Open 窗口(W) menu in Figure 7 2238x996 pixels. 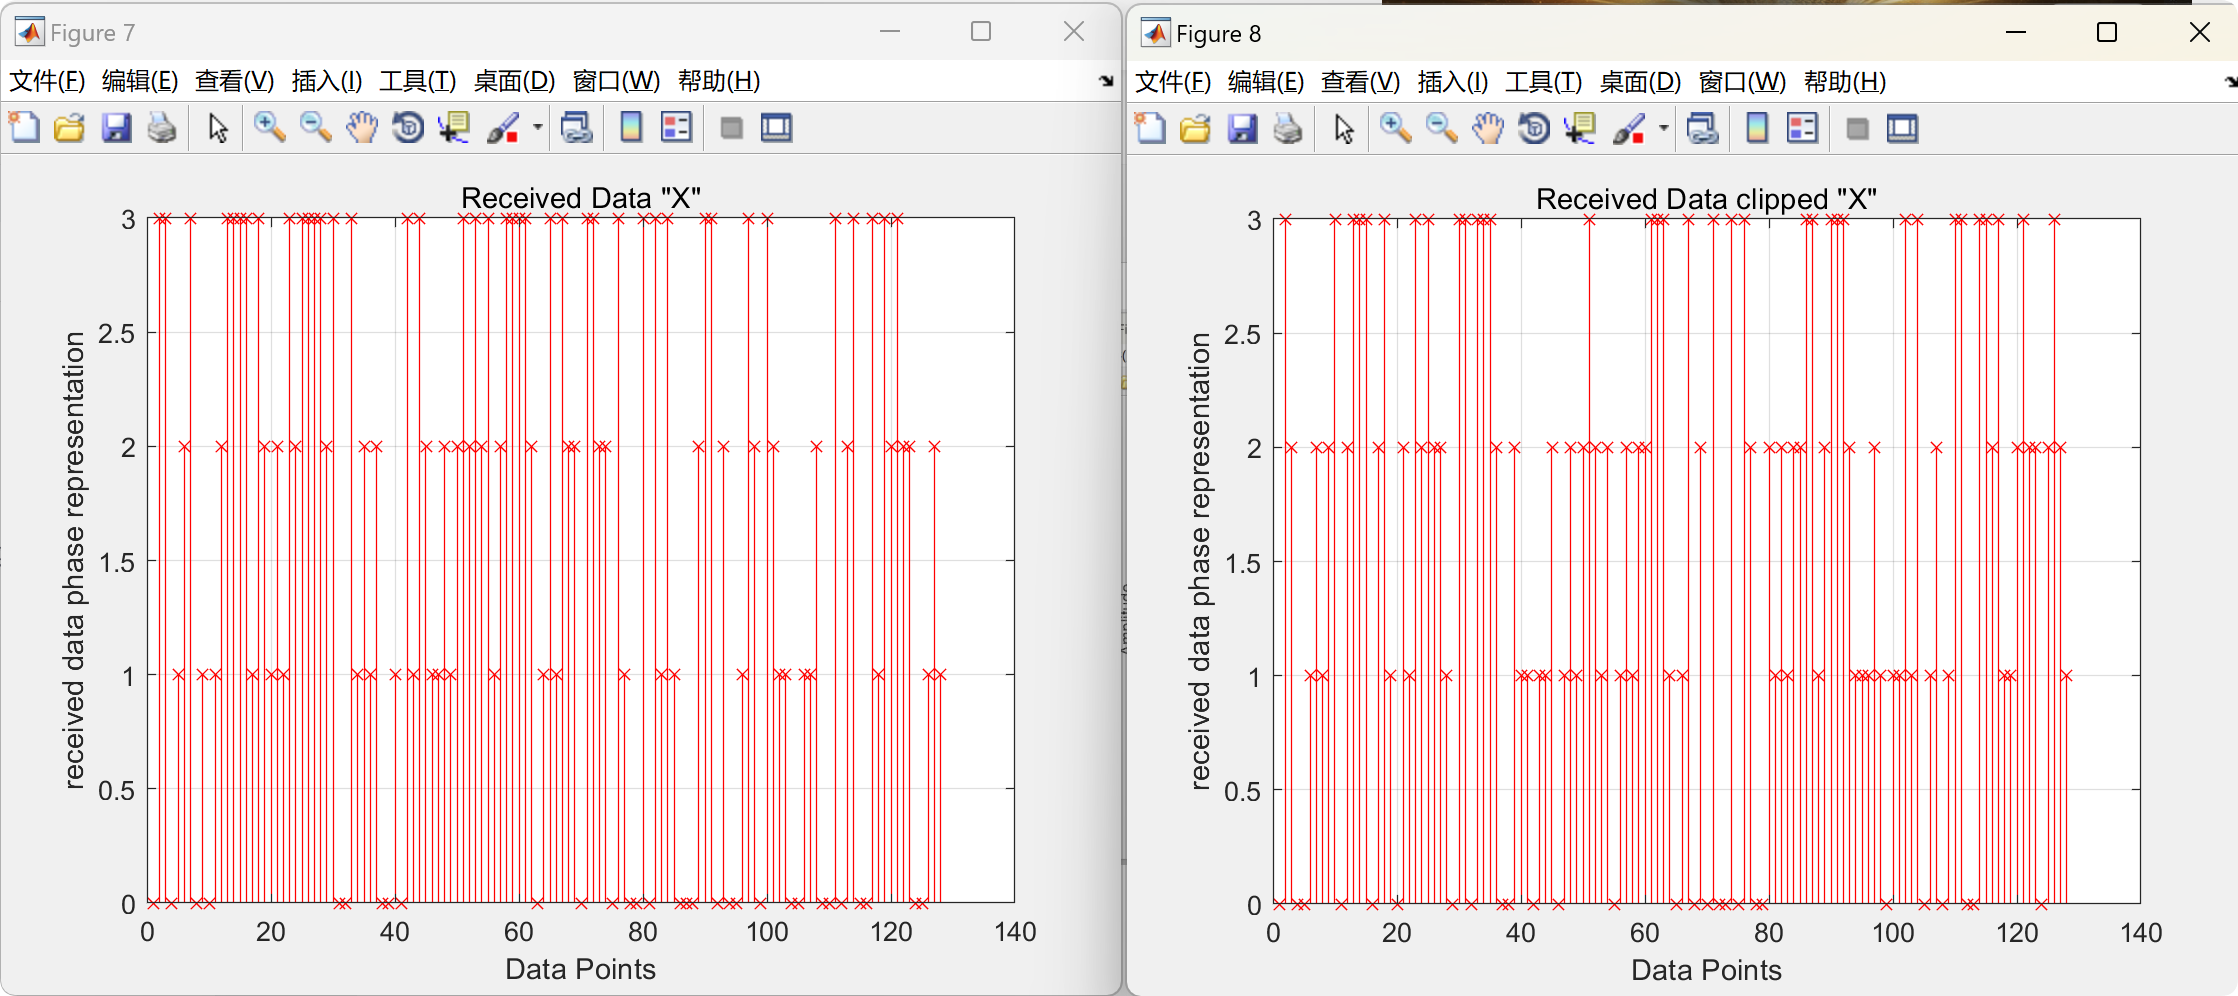(x=616, y=81)
